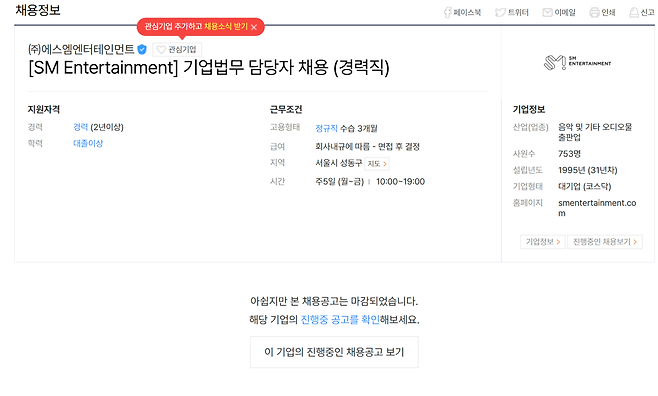Click the 대기업 (코스닥) company type

(x=585, y=186)
